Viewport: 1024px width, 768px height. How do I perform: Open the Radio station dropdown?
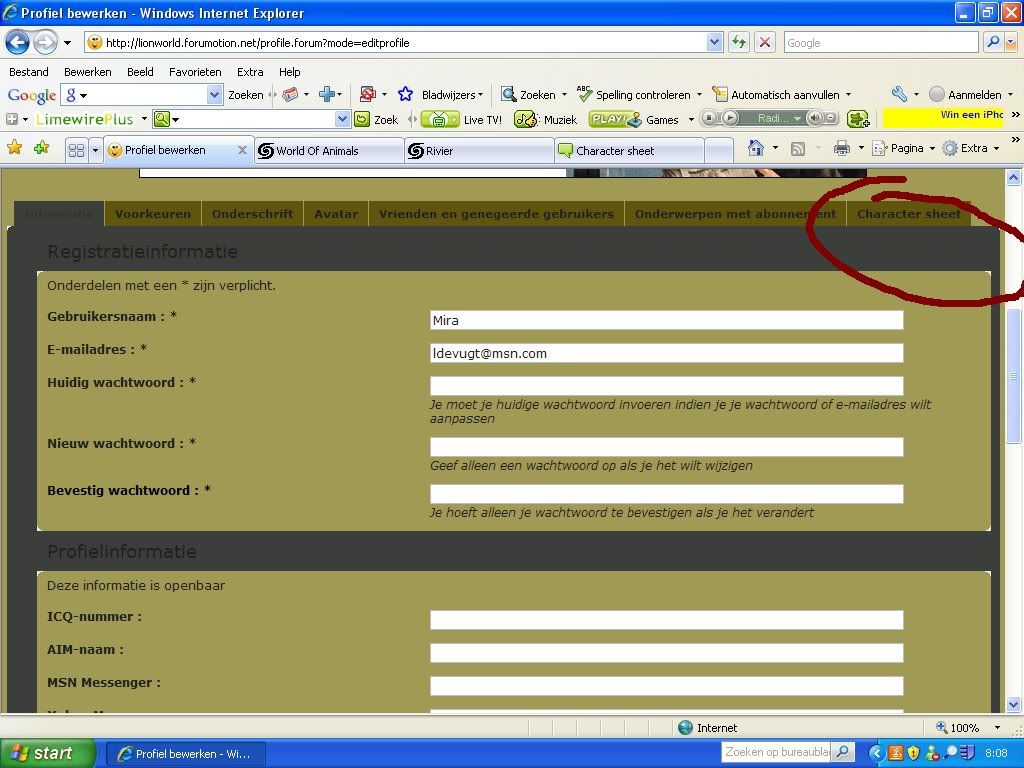pyautogui.click(x=797, y=119)
